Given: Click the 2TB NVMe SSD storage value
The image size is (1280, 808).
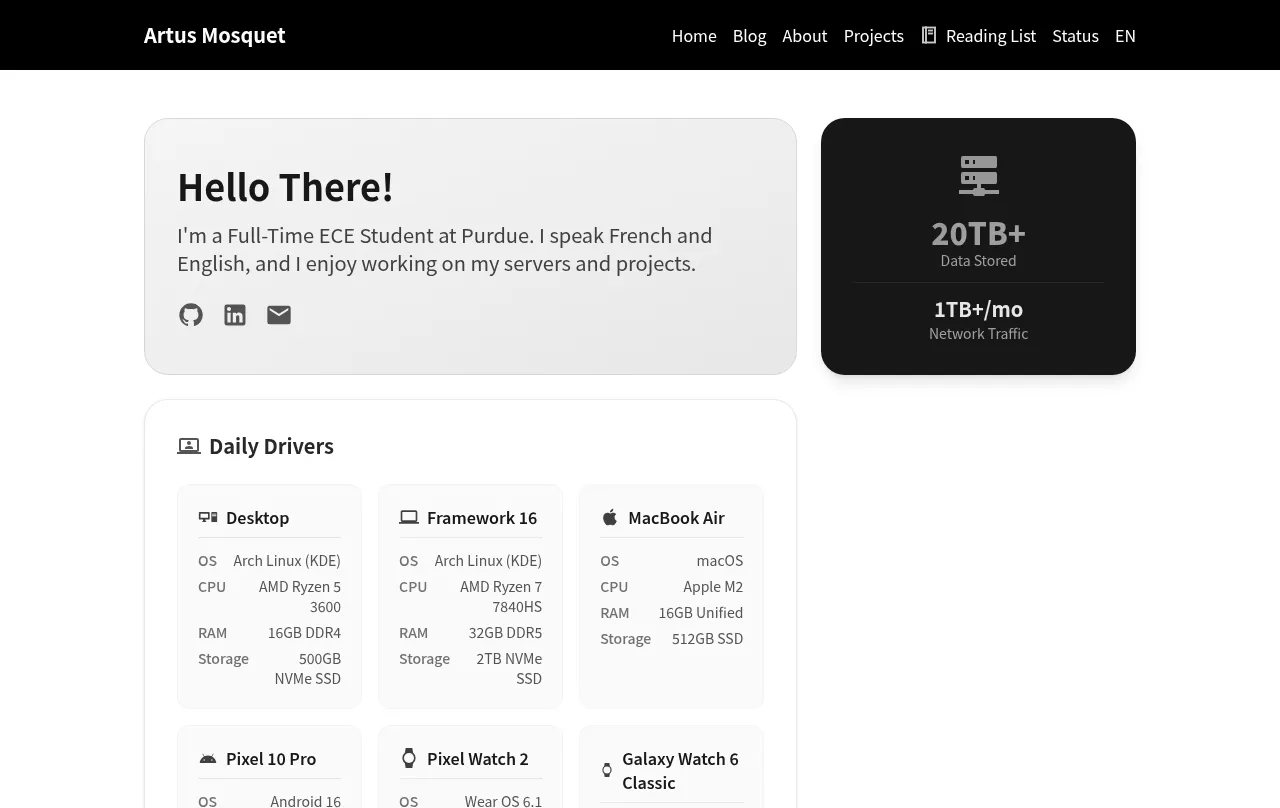Looking at the screenshot, I should (x=509, y=669).
